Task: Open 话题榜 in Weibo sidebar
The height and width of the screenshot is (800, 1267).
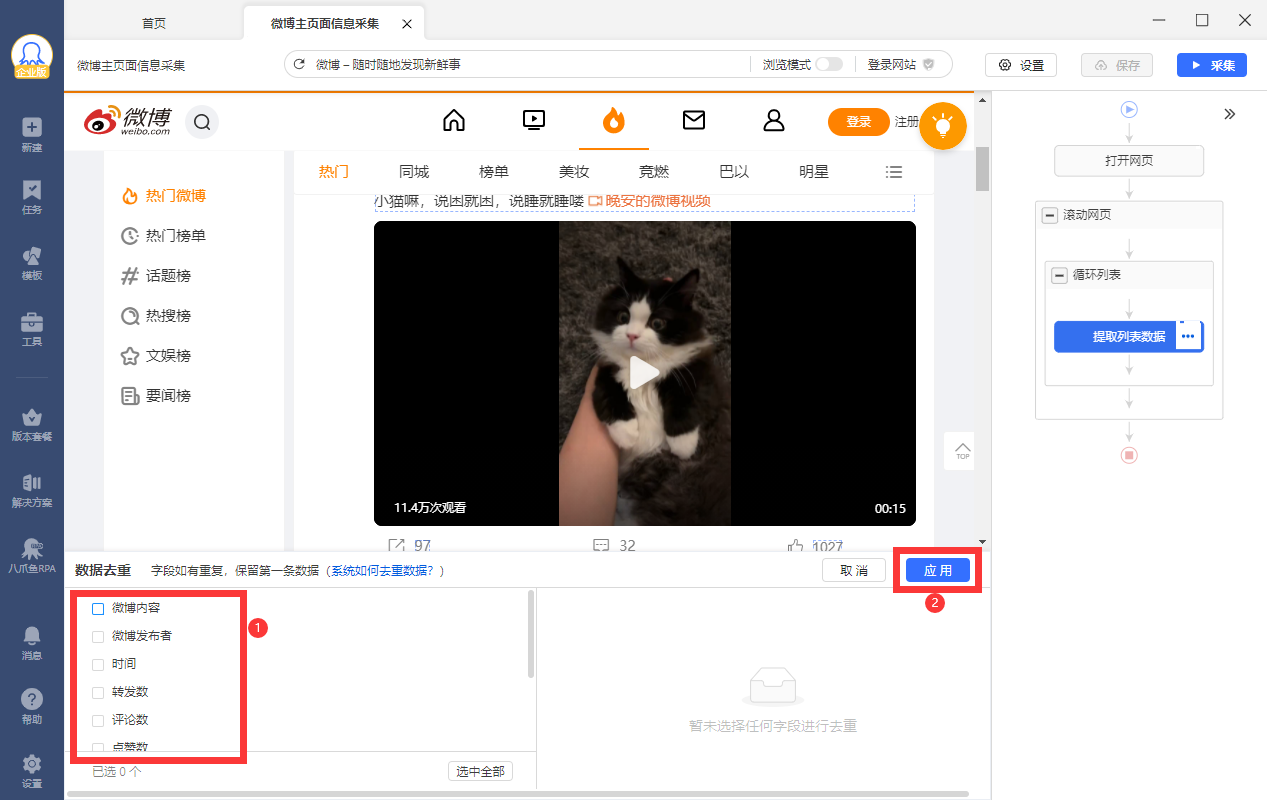Action: 155,276
